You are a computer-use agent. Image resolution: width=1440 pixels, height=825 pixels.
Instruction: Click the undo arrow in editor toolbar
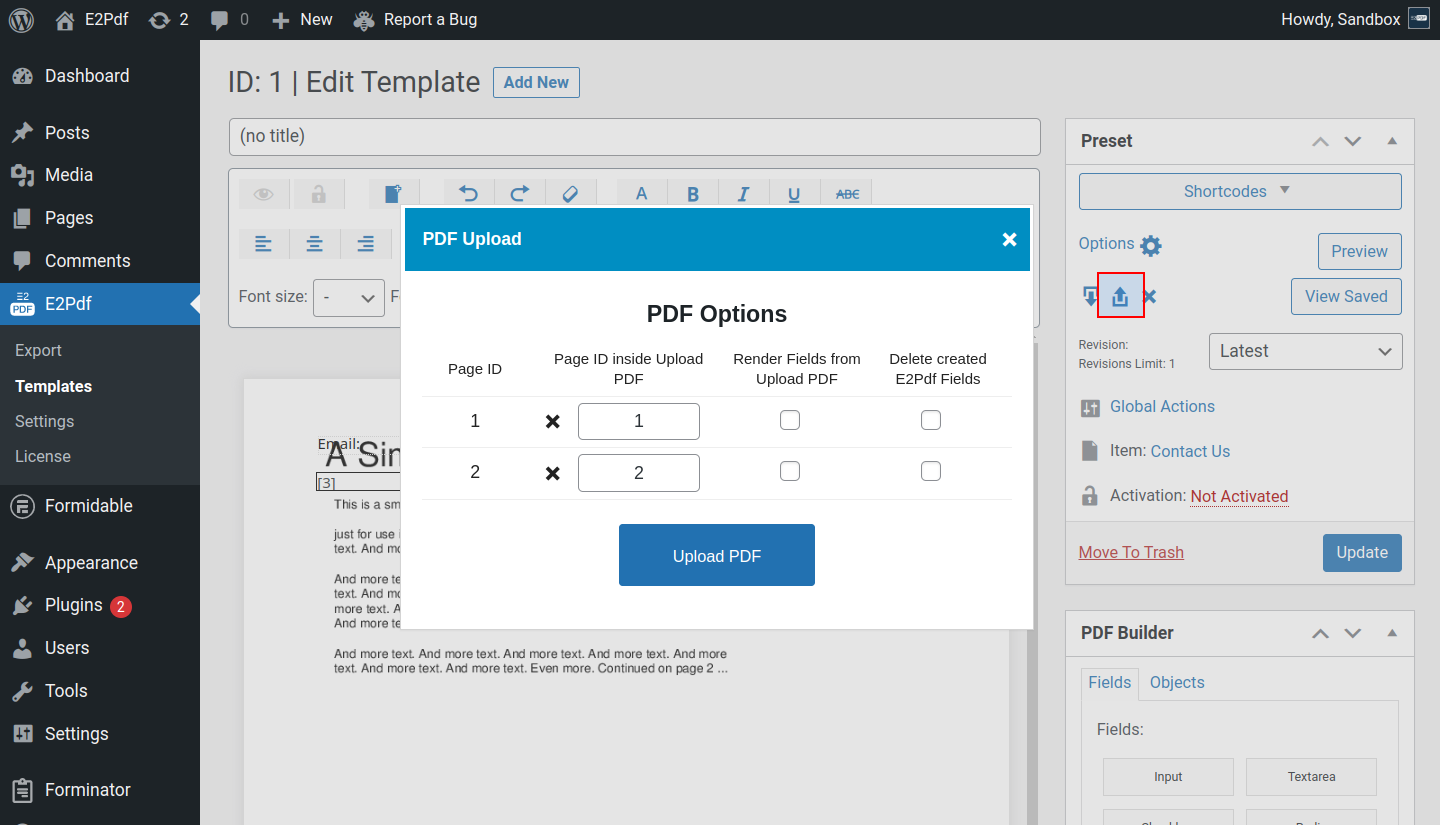469,194
